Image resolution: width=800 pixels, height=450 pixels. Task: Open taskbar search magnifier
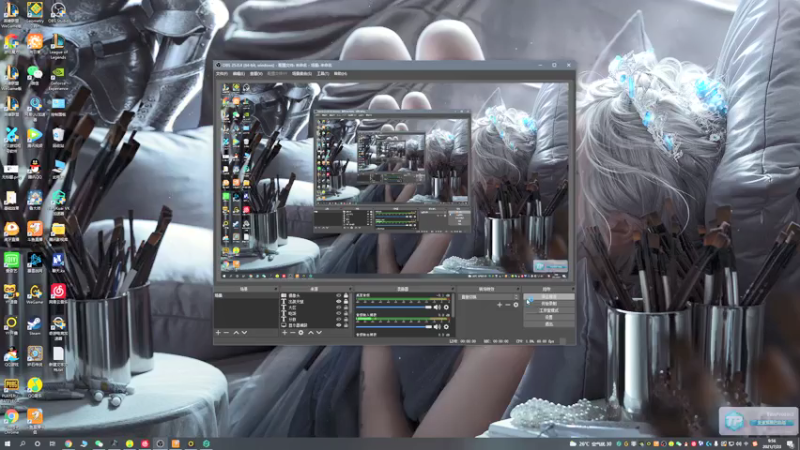[22, 444]
